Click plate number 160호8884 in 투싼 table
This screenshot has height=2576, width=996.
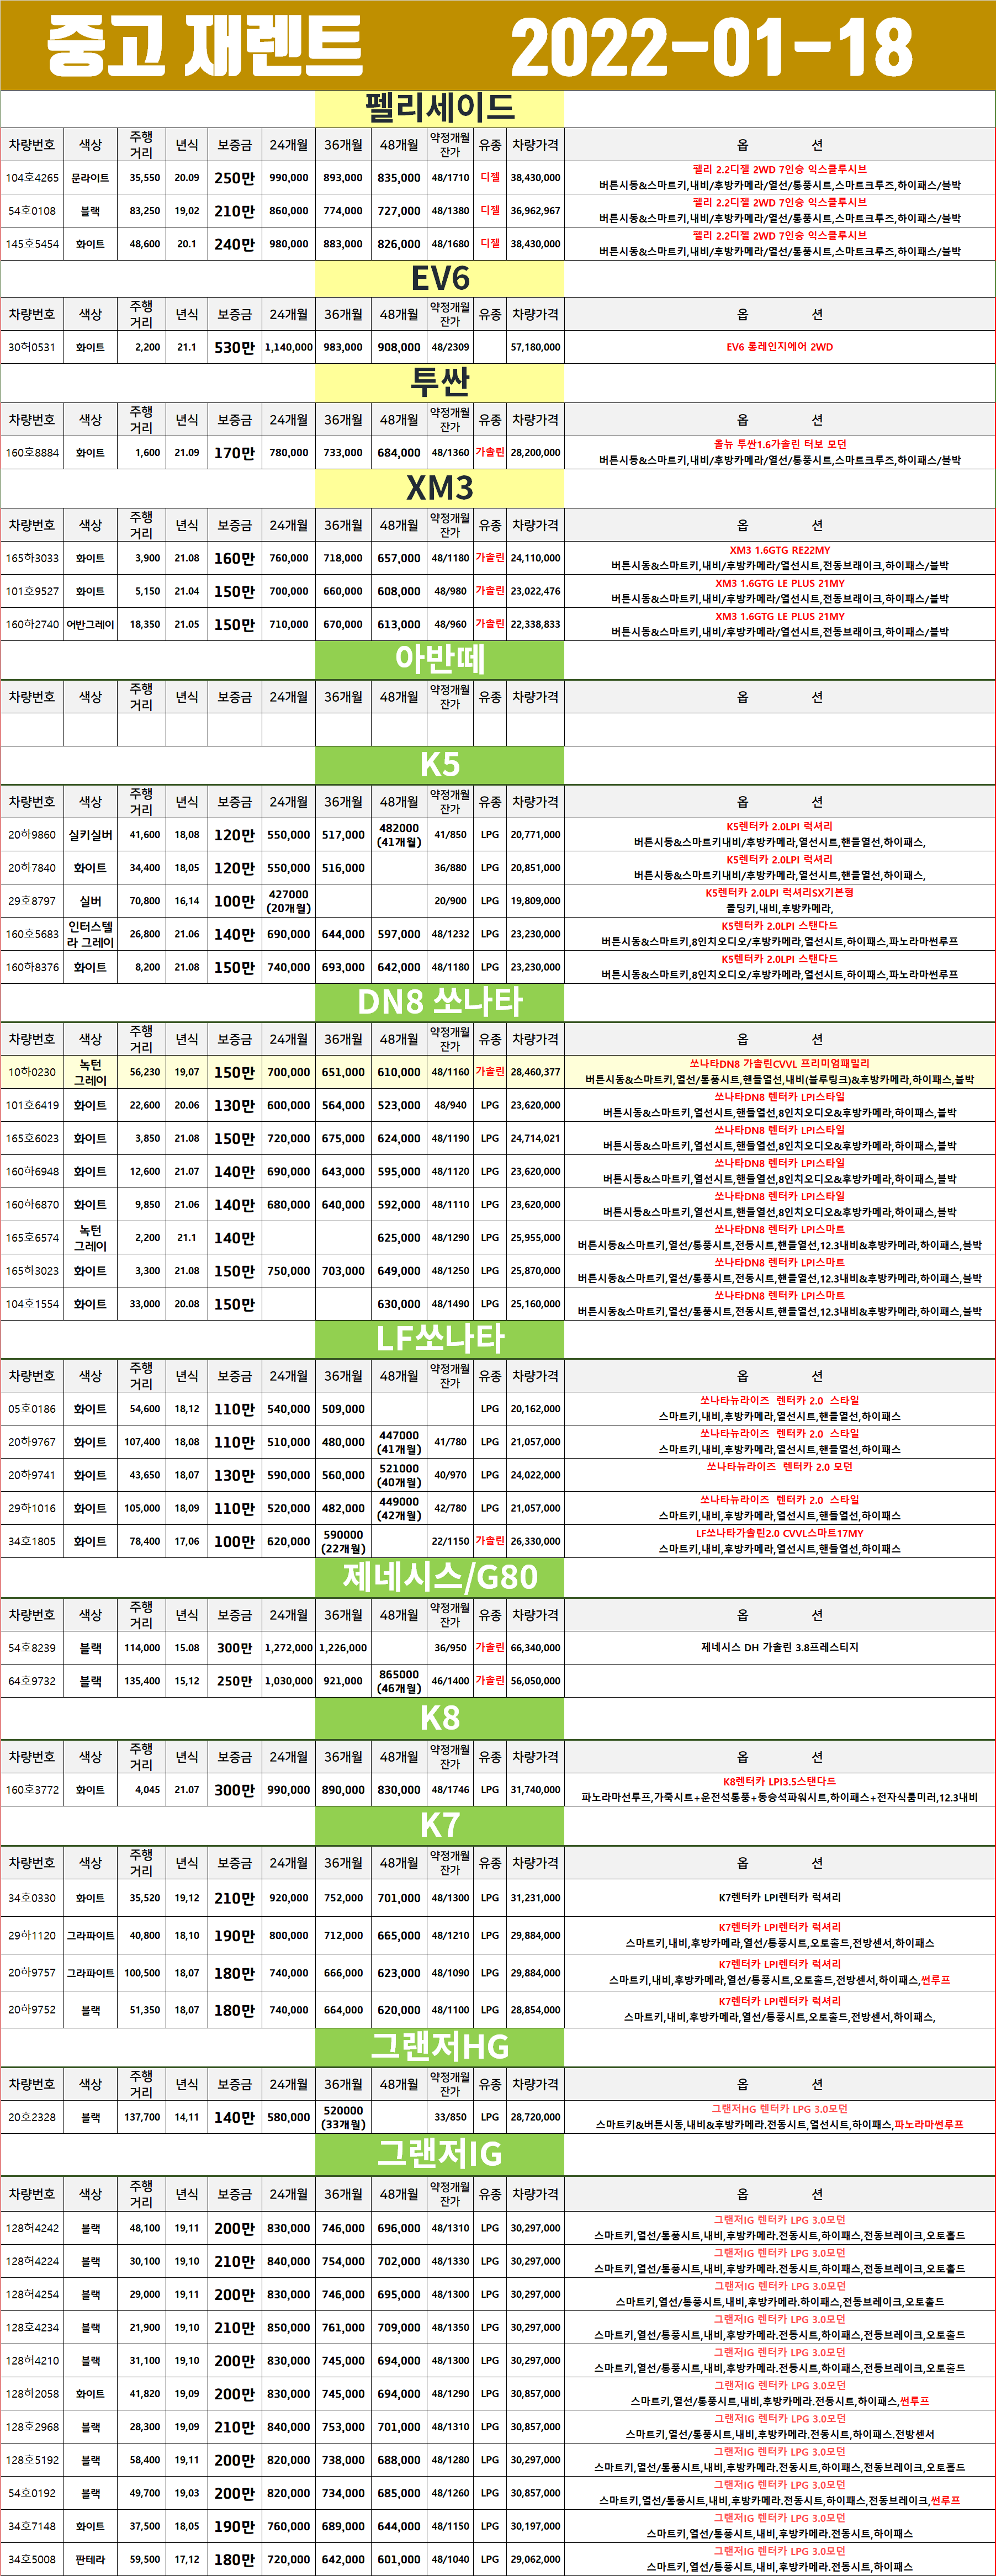point(32,452)
